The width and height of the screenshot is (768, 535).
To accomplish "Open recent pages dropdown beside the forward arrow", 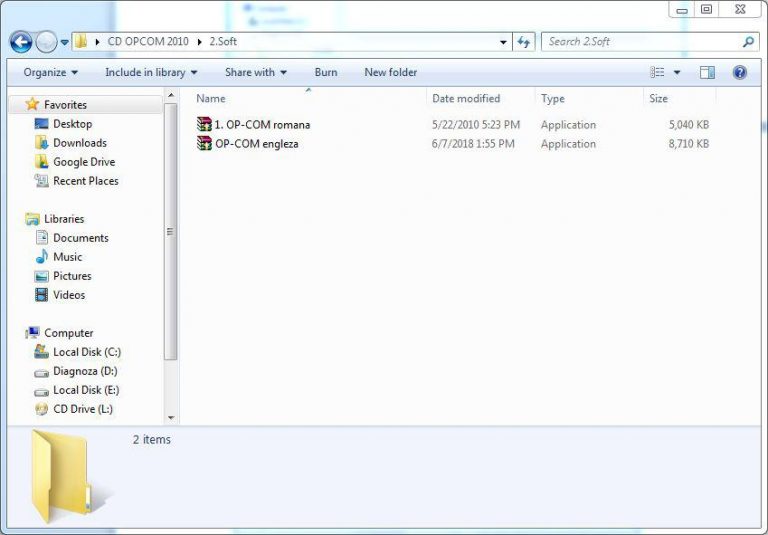I will pos(65,43).
